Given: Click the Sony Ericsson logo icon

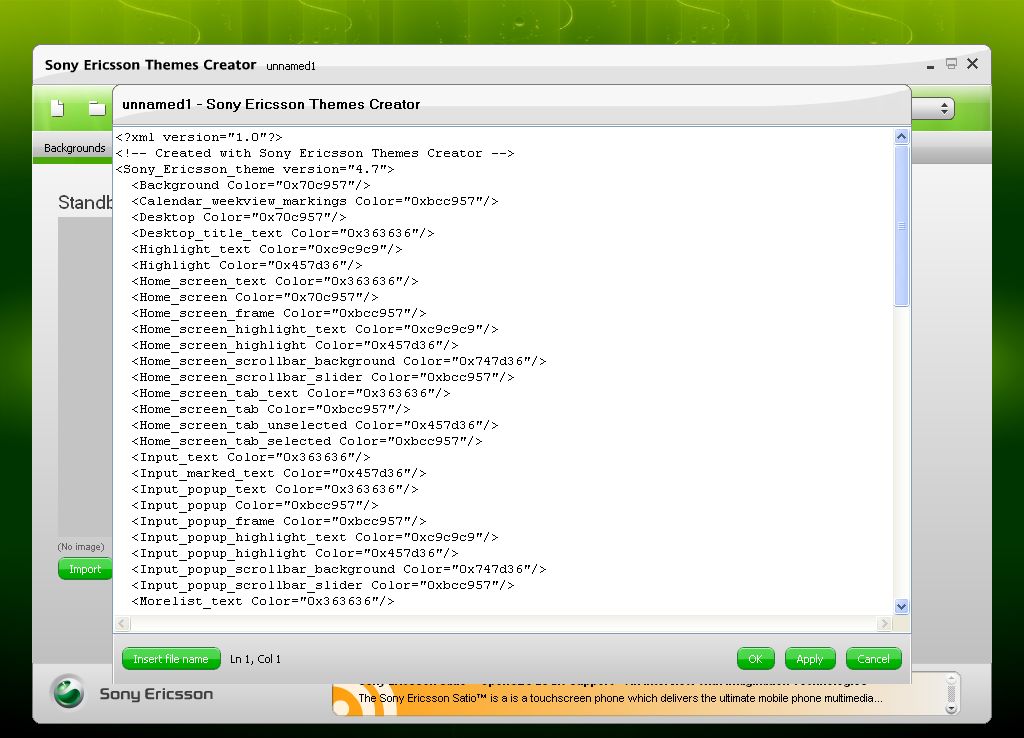Looking at the screenshot, I should tap(68, 692).
